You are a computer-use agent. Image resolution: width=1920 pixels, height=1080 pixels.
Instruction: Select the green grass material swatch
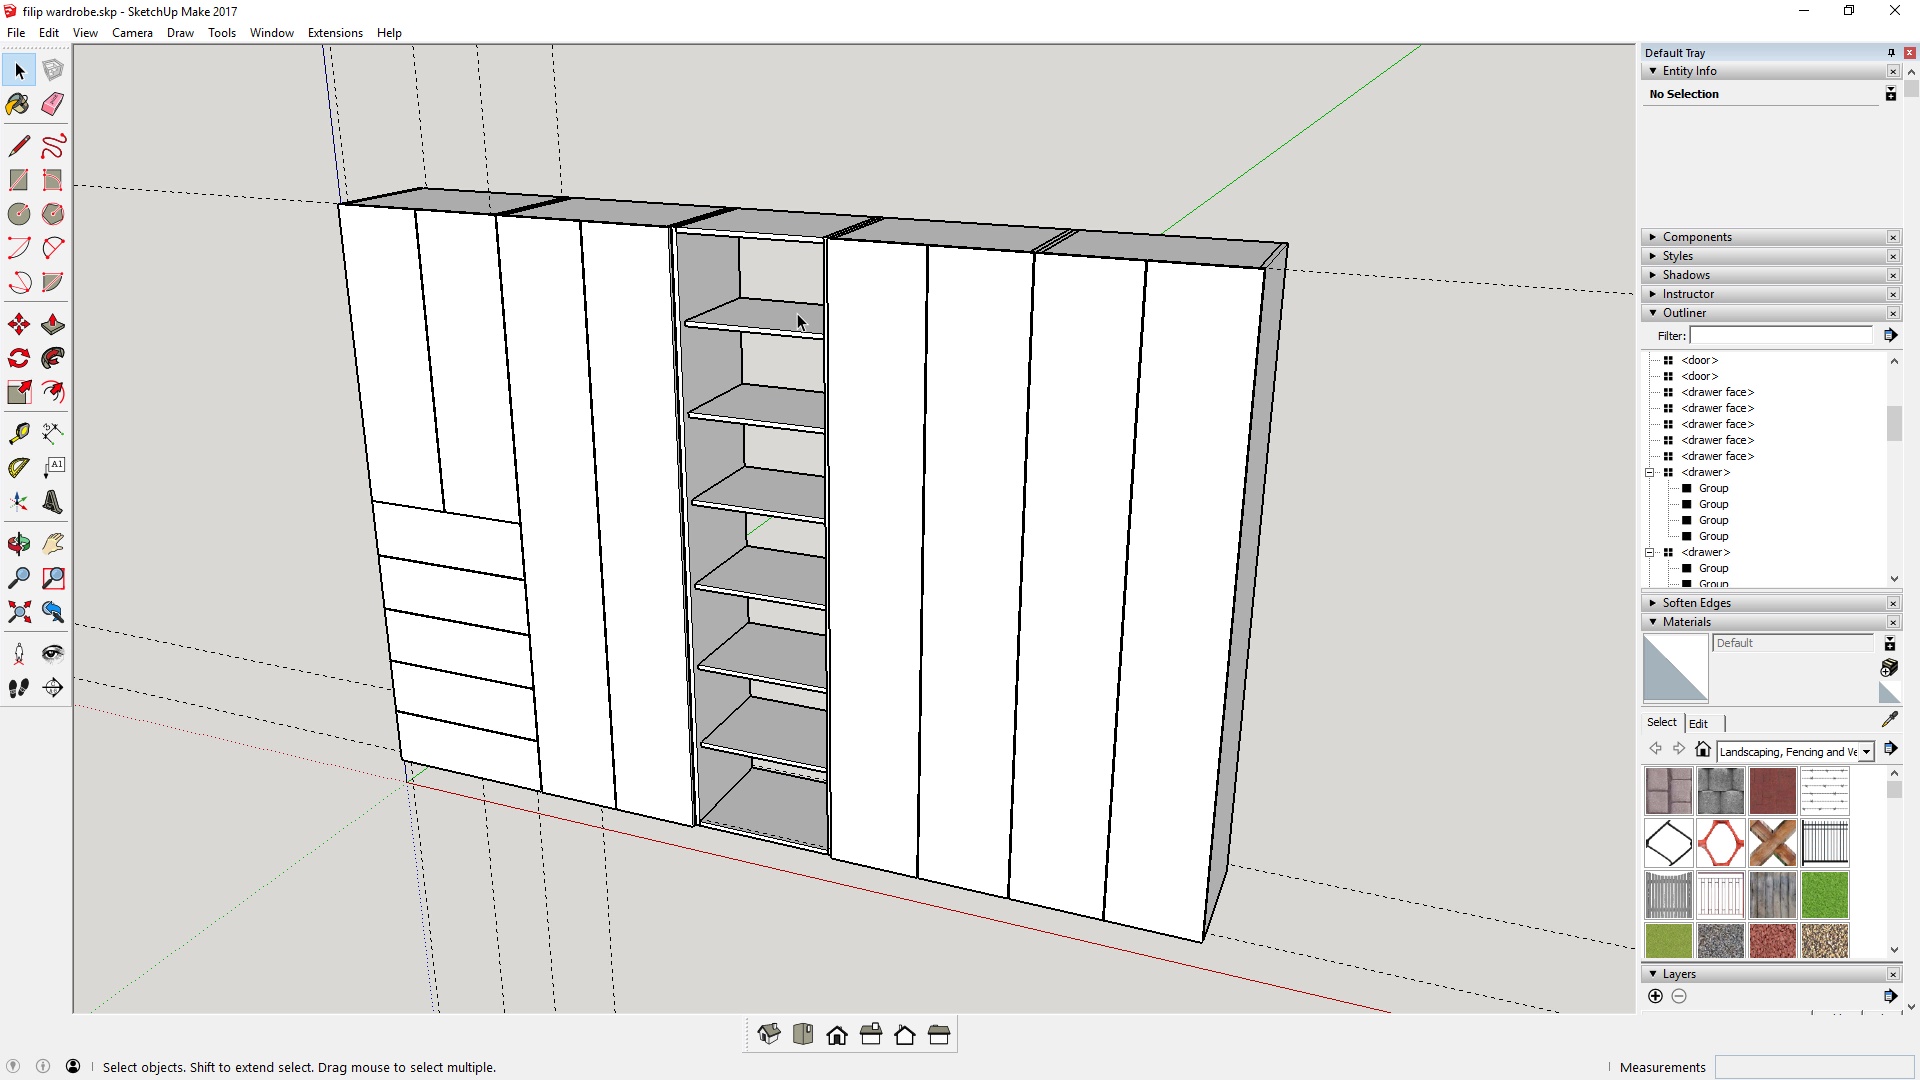[x=1827, y=895]
